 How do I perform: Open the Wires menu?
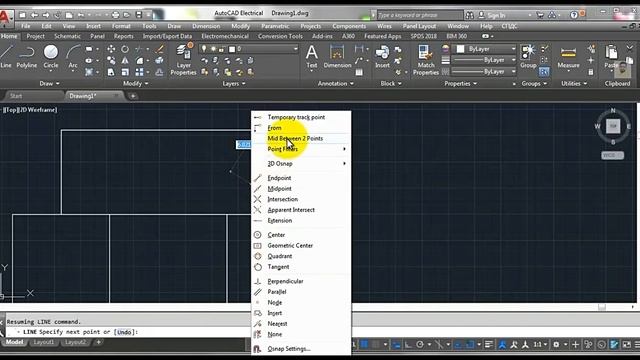(x=384, y=26)
